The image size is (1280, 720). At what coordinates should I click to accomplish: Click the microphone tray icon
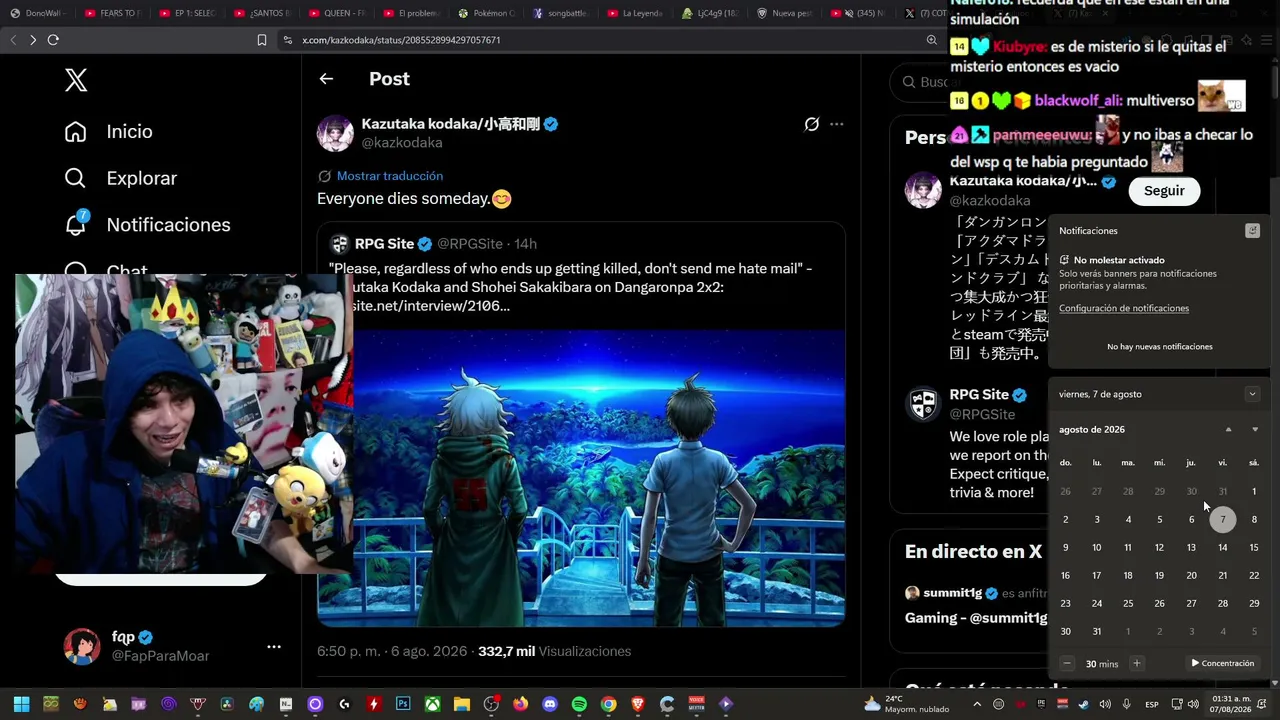[1127, 704]
